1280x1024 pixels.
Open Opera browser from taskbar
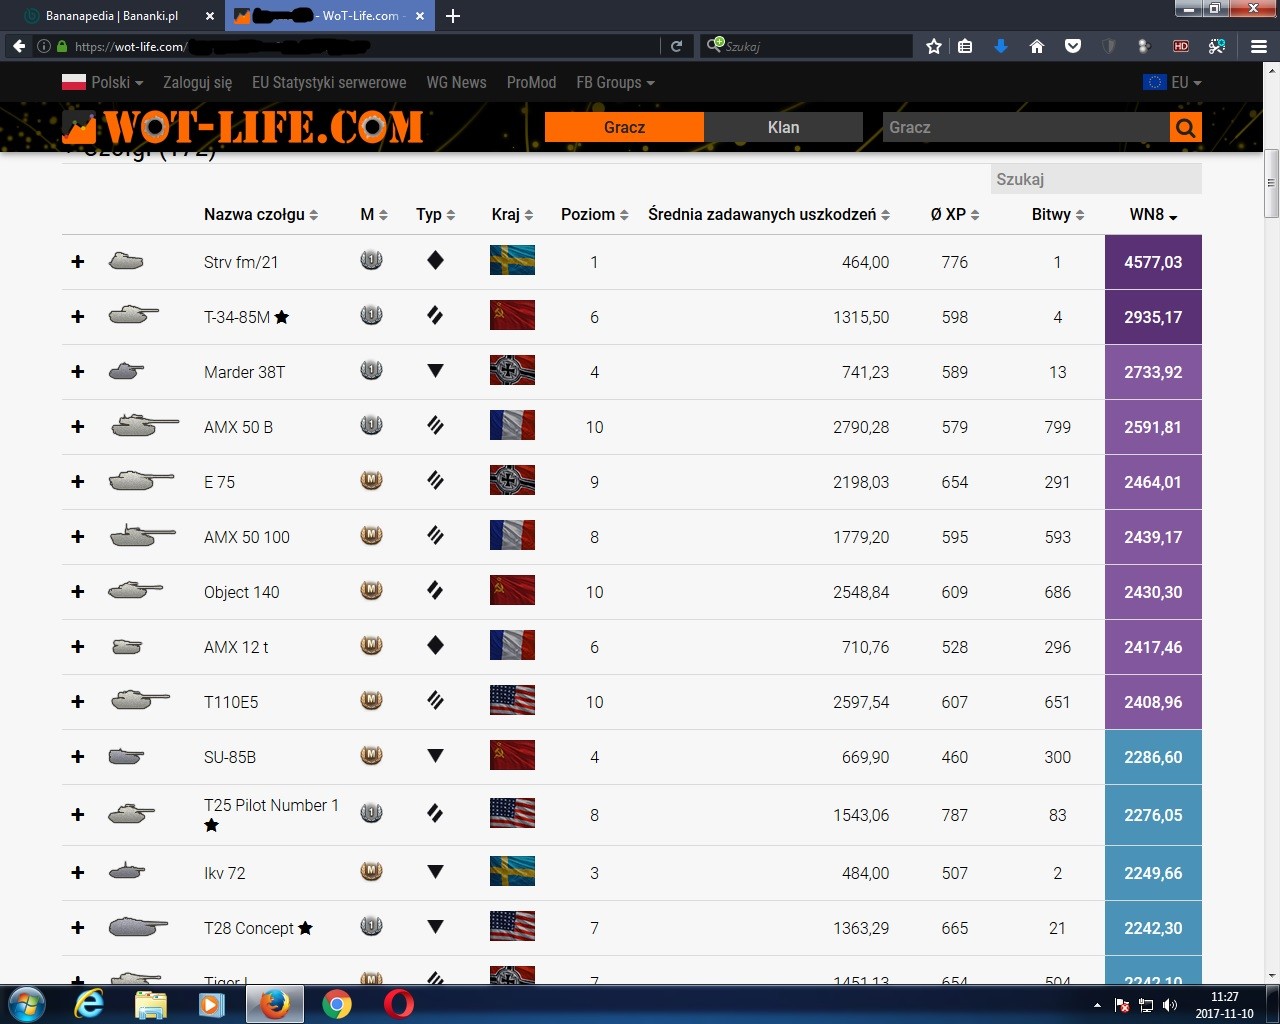pyautogui.click(x=398, y=1004)
